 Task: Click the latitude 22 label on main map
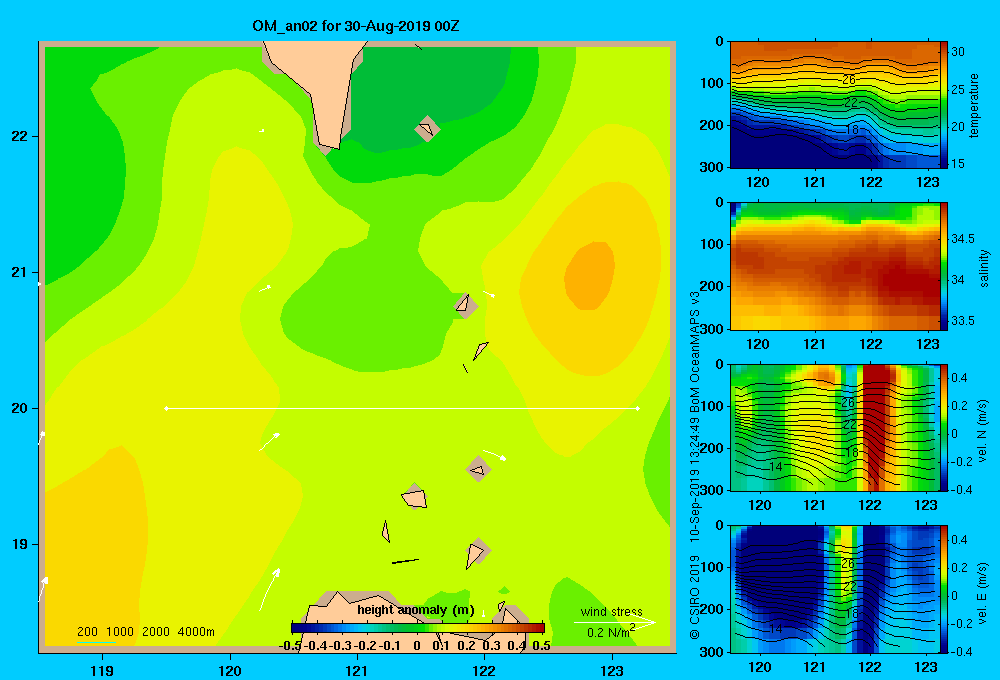pyautogui.click(x=20, y=136)
